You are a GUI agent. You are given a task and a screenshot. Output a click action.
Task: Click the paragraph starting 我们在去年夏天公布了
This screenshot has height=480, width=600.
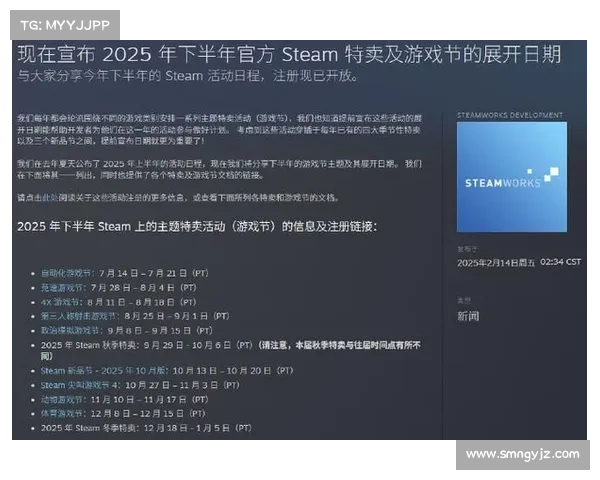(x=219, y=170)
